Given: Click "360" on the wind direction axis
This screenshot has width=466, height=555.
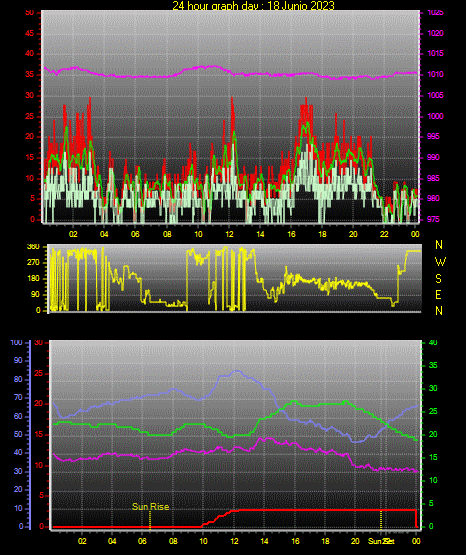Looking at the screenshot, I should [x=33, y=247].
